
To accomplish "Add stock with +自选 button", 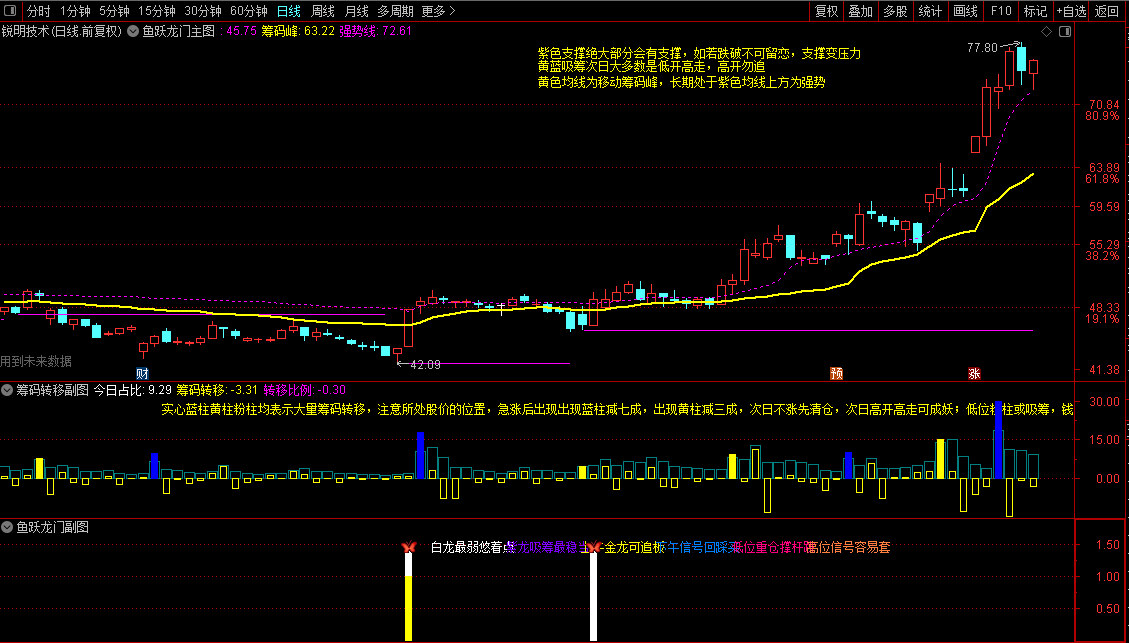I will pos(1071,11).
